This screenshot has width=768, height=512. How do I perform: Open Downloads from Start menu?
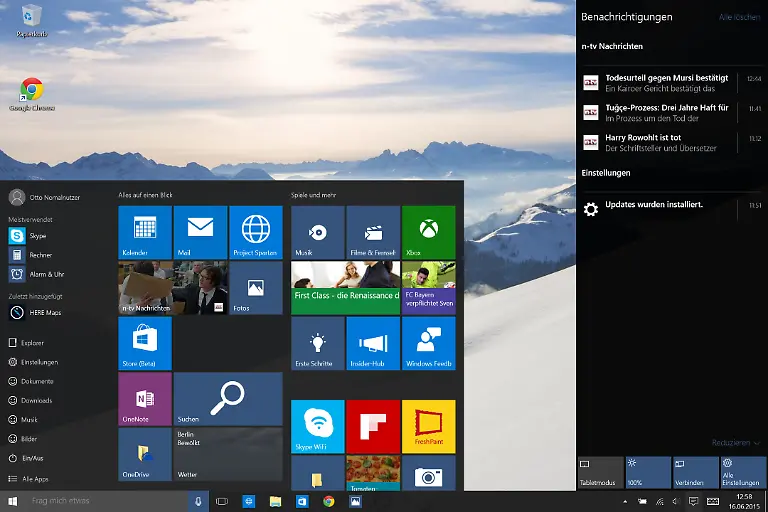click(30, 400)
